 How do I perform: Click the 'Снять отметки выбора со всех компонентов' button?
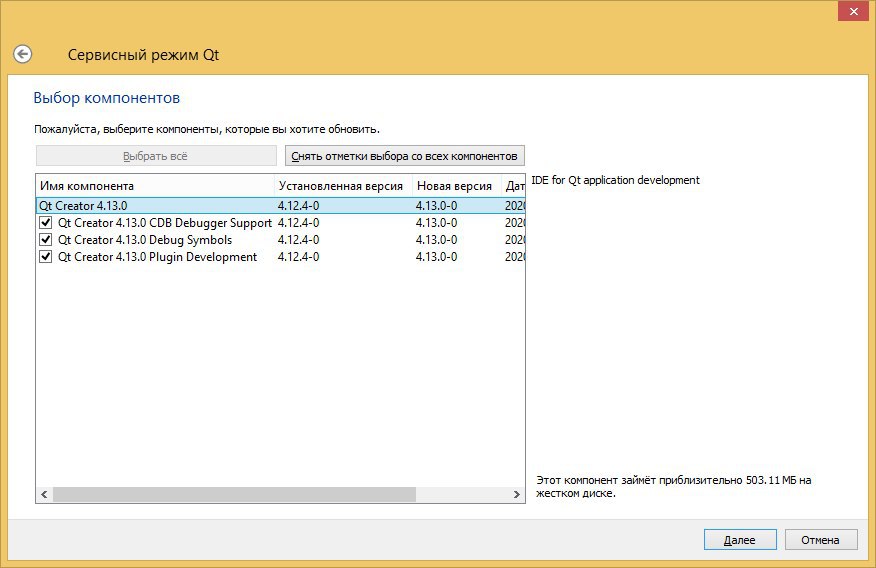(x=404, y=156)
